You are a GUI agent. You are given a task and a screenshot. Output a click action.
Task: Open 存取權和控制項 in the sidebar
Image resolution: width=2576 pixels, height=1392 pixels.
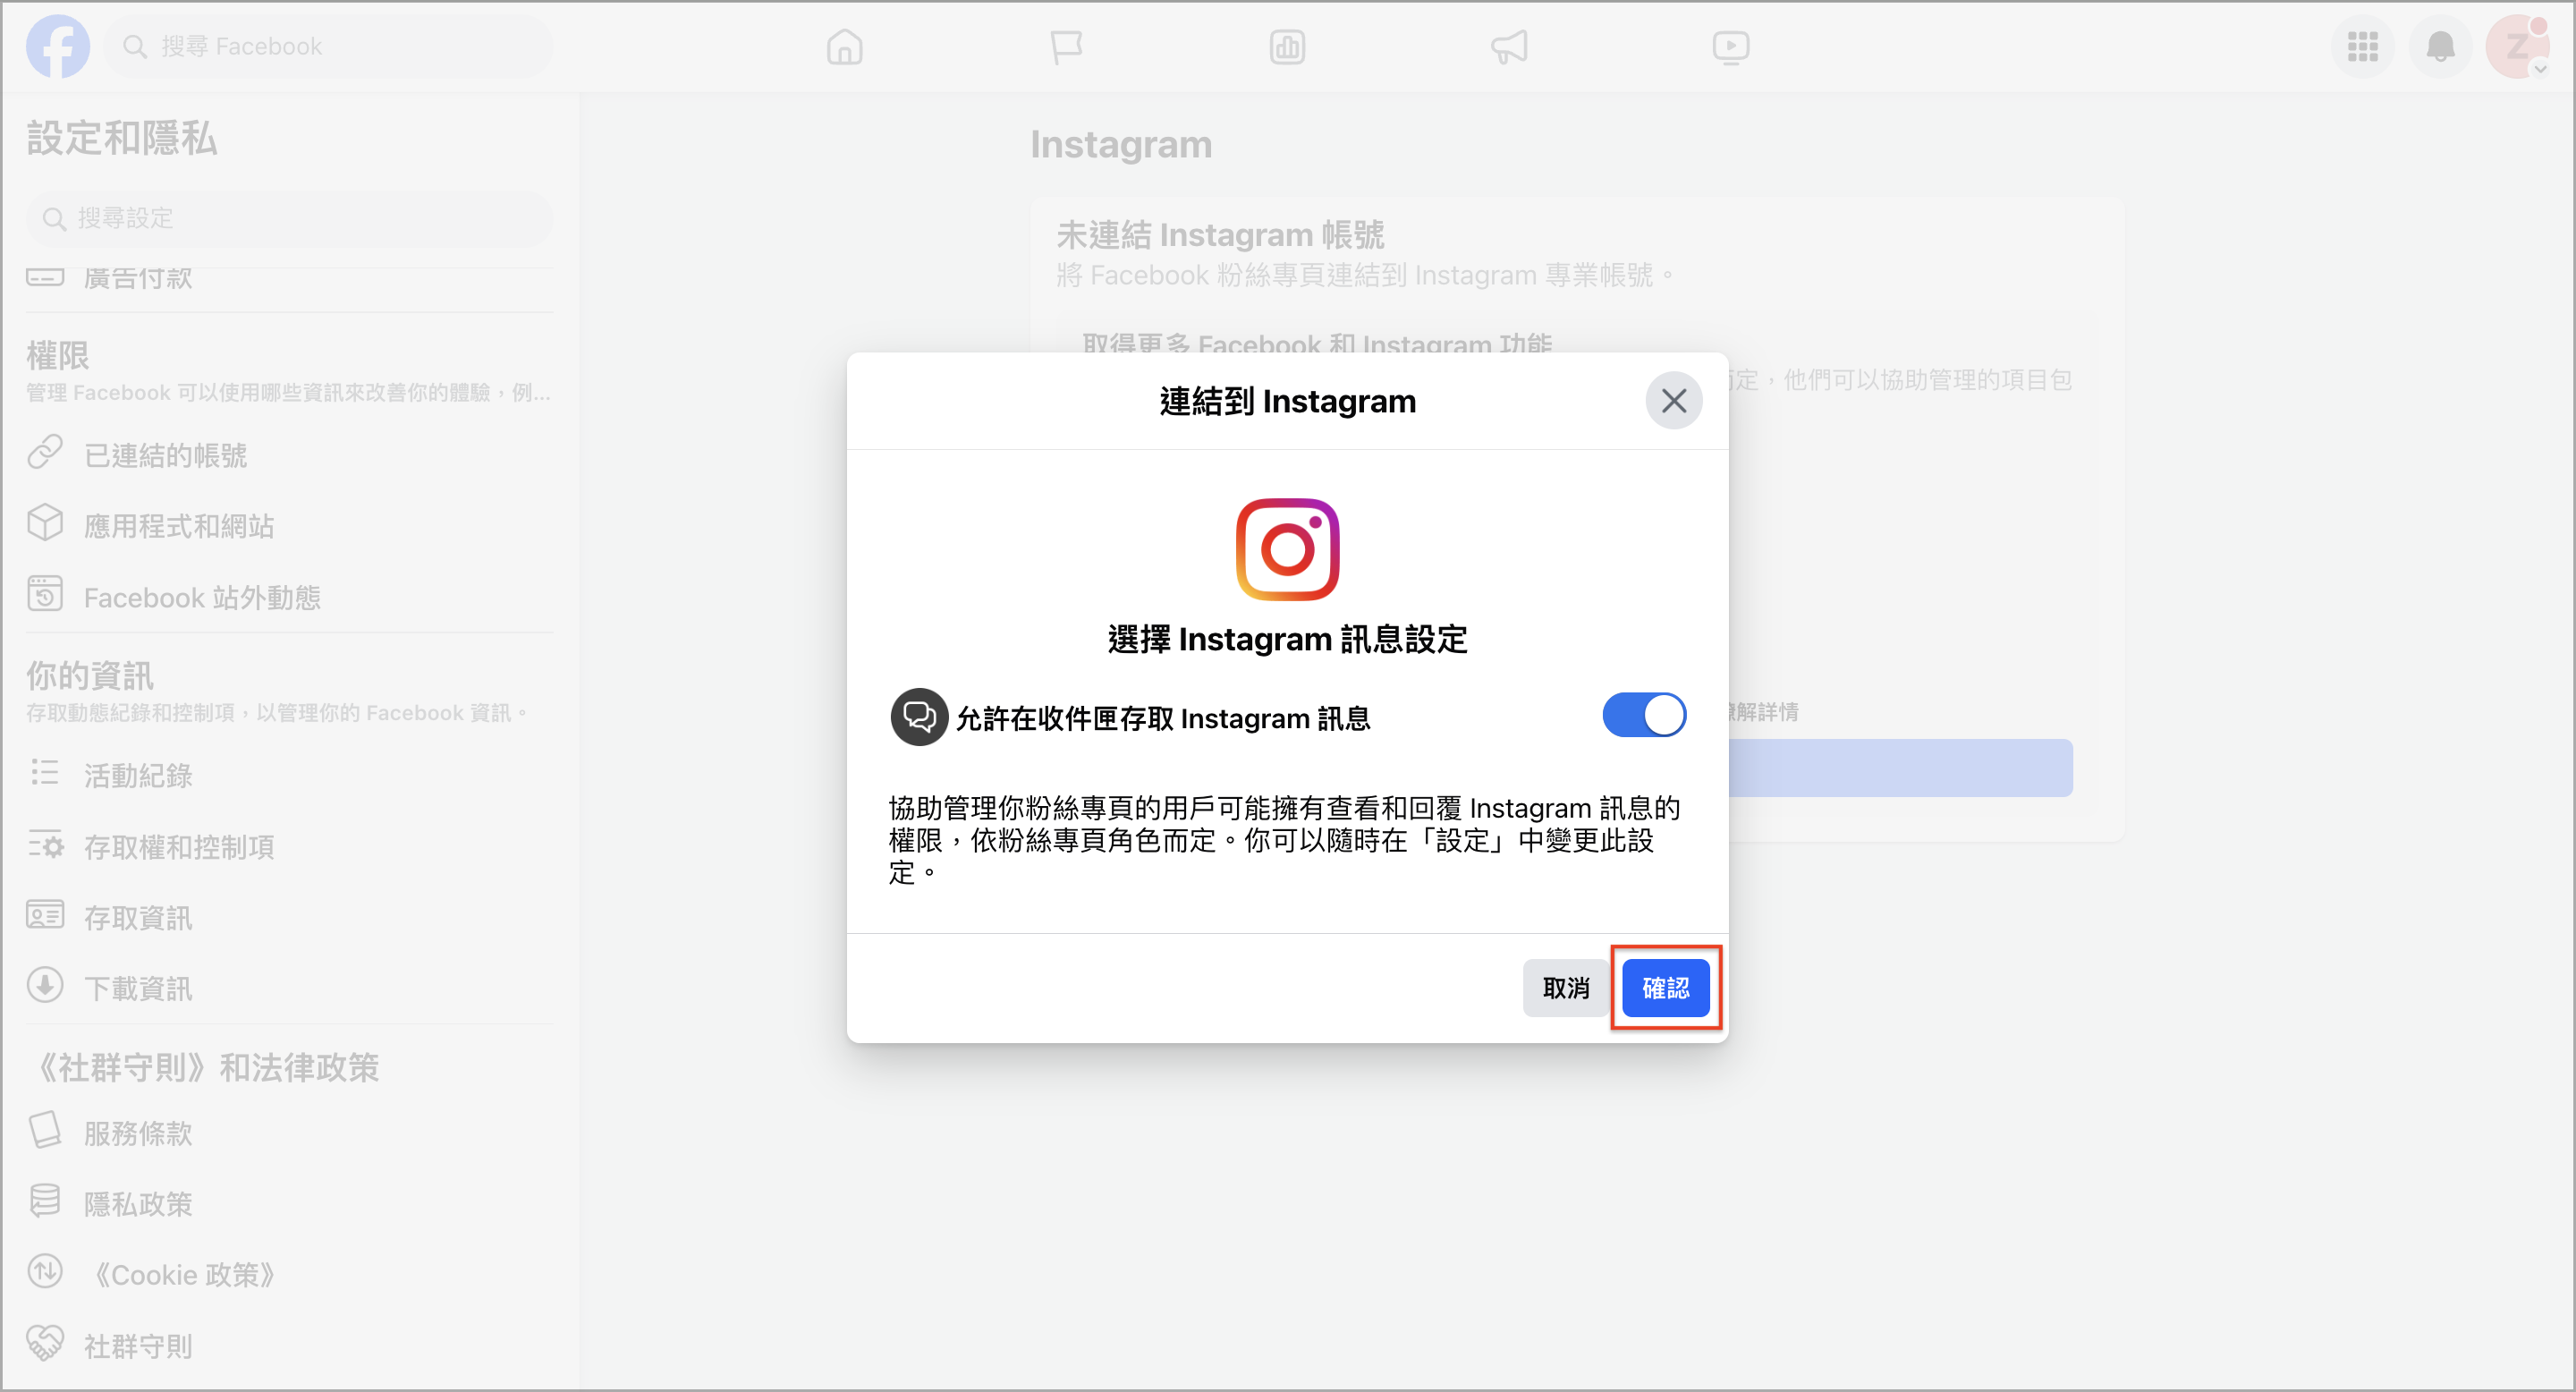[289, 847]
